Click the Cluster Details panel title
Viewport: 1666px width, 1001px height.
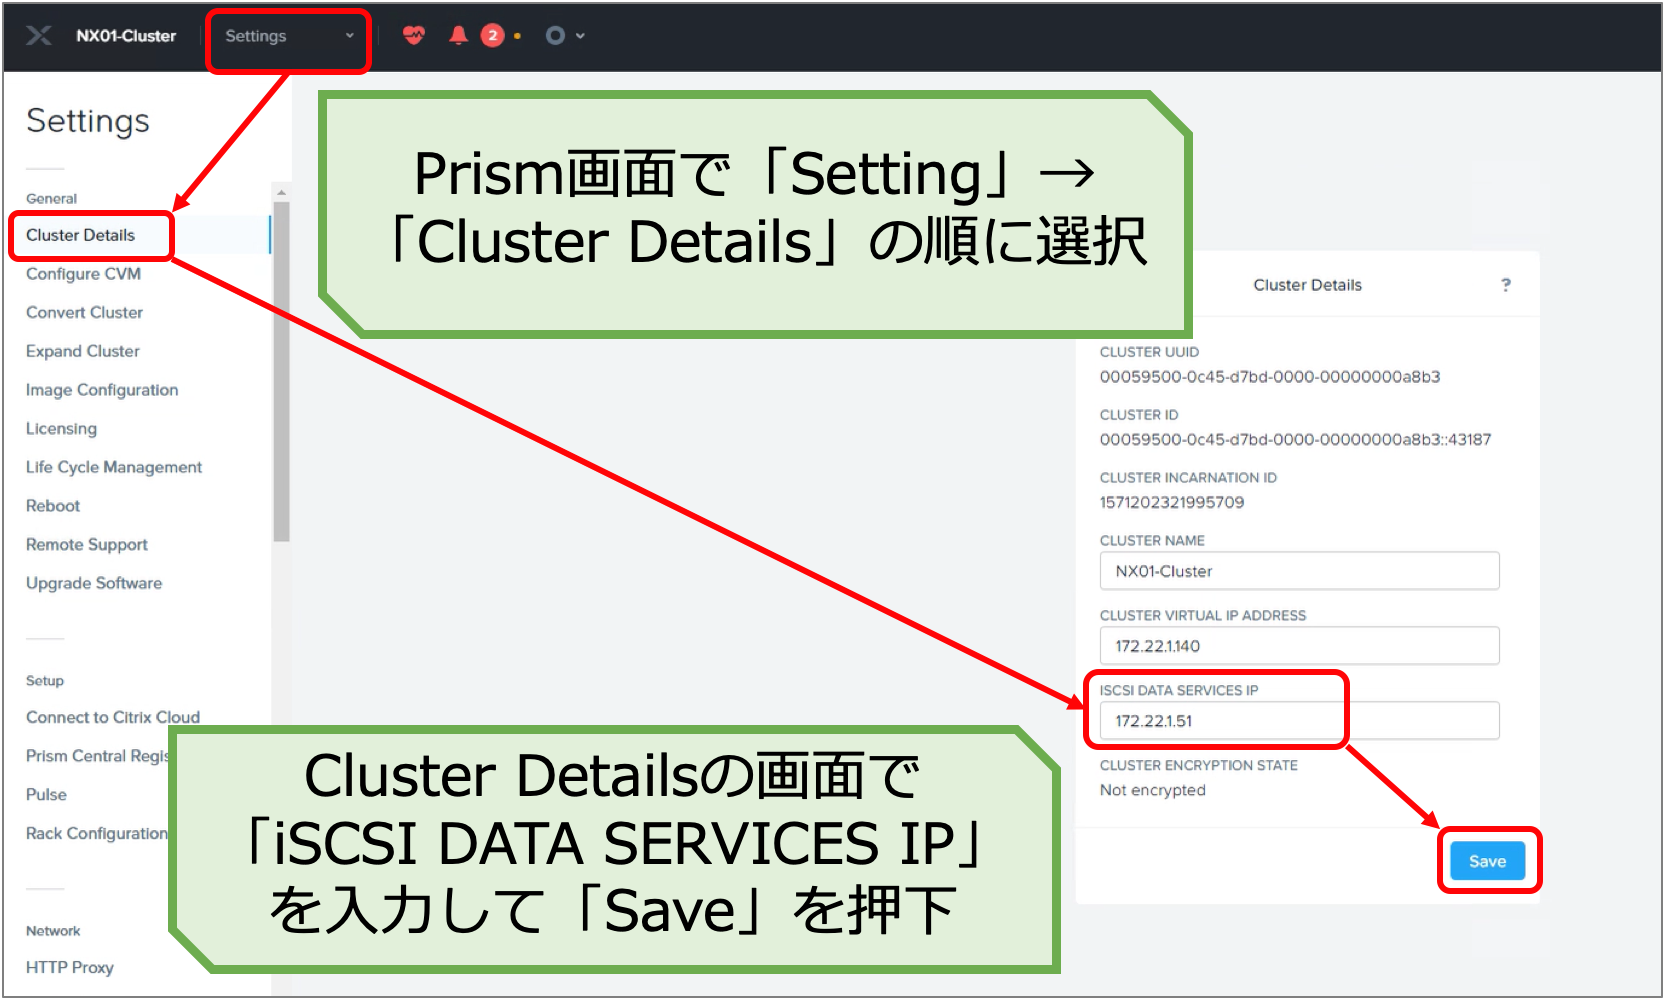[x=1307, y=285]
